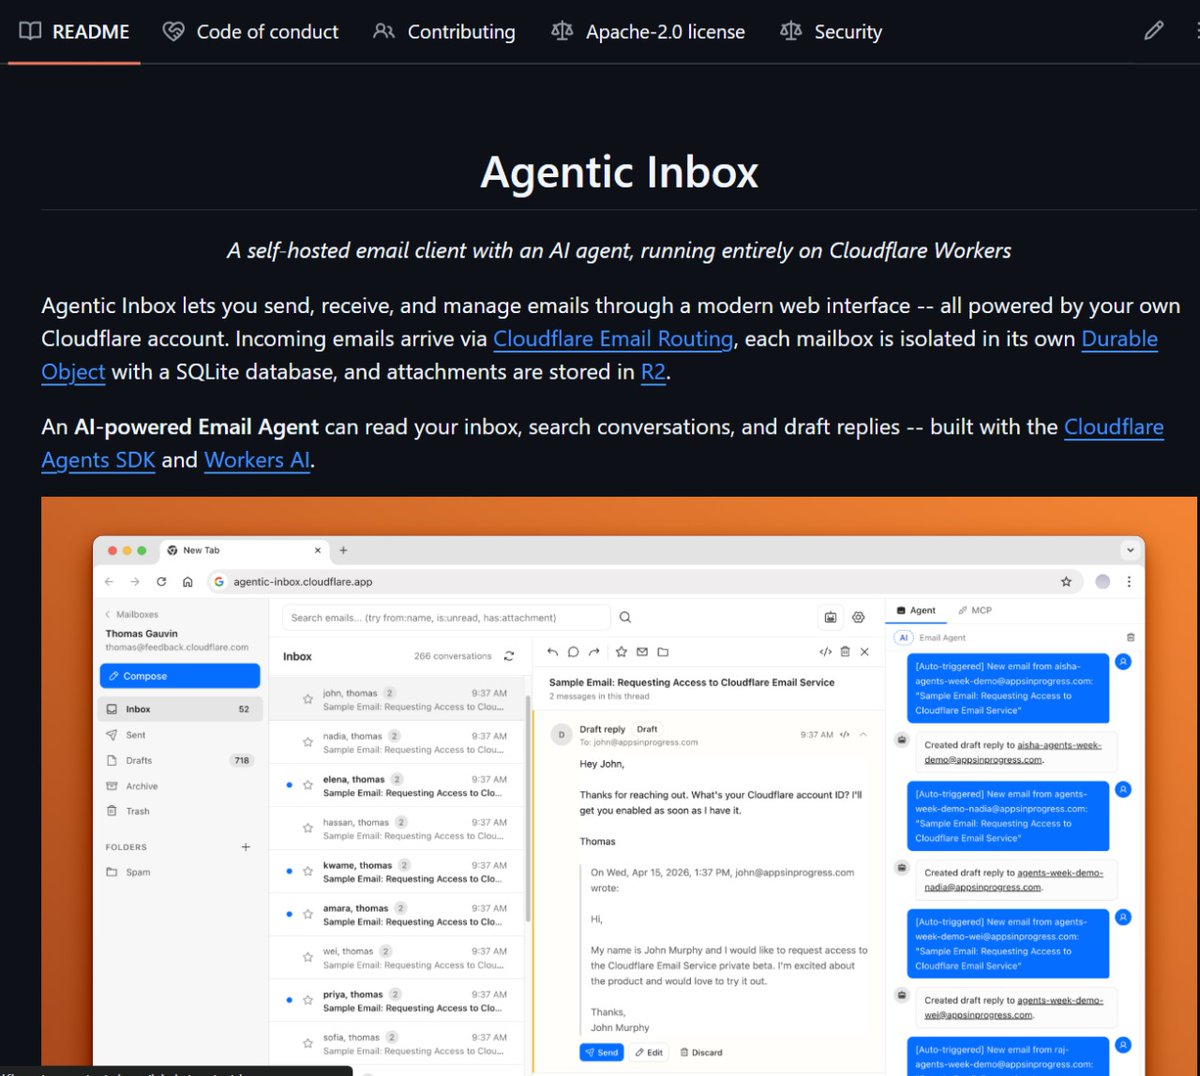1200x1076 pixels.
Task: Open the README tab
Action: (74, 32)
